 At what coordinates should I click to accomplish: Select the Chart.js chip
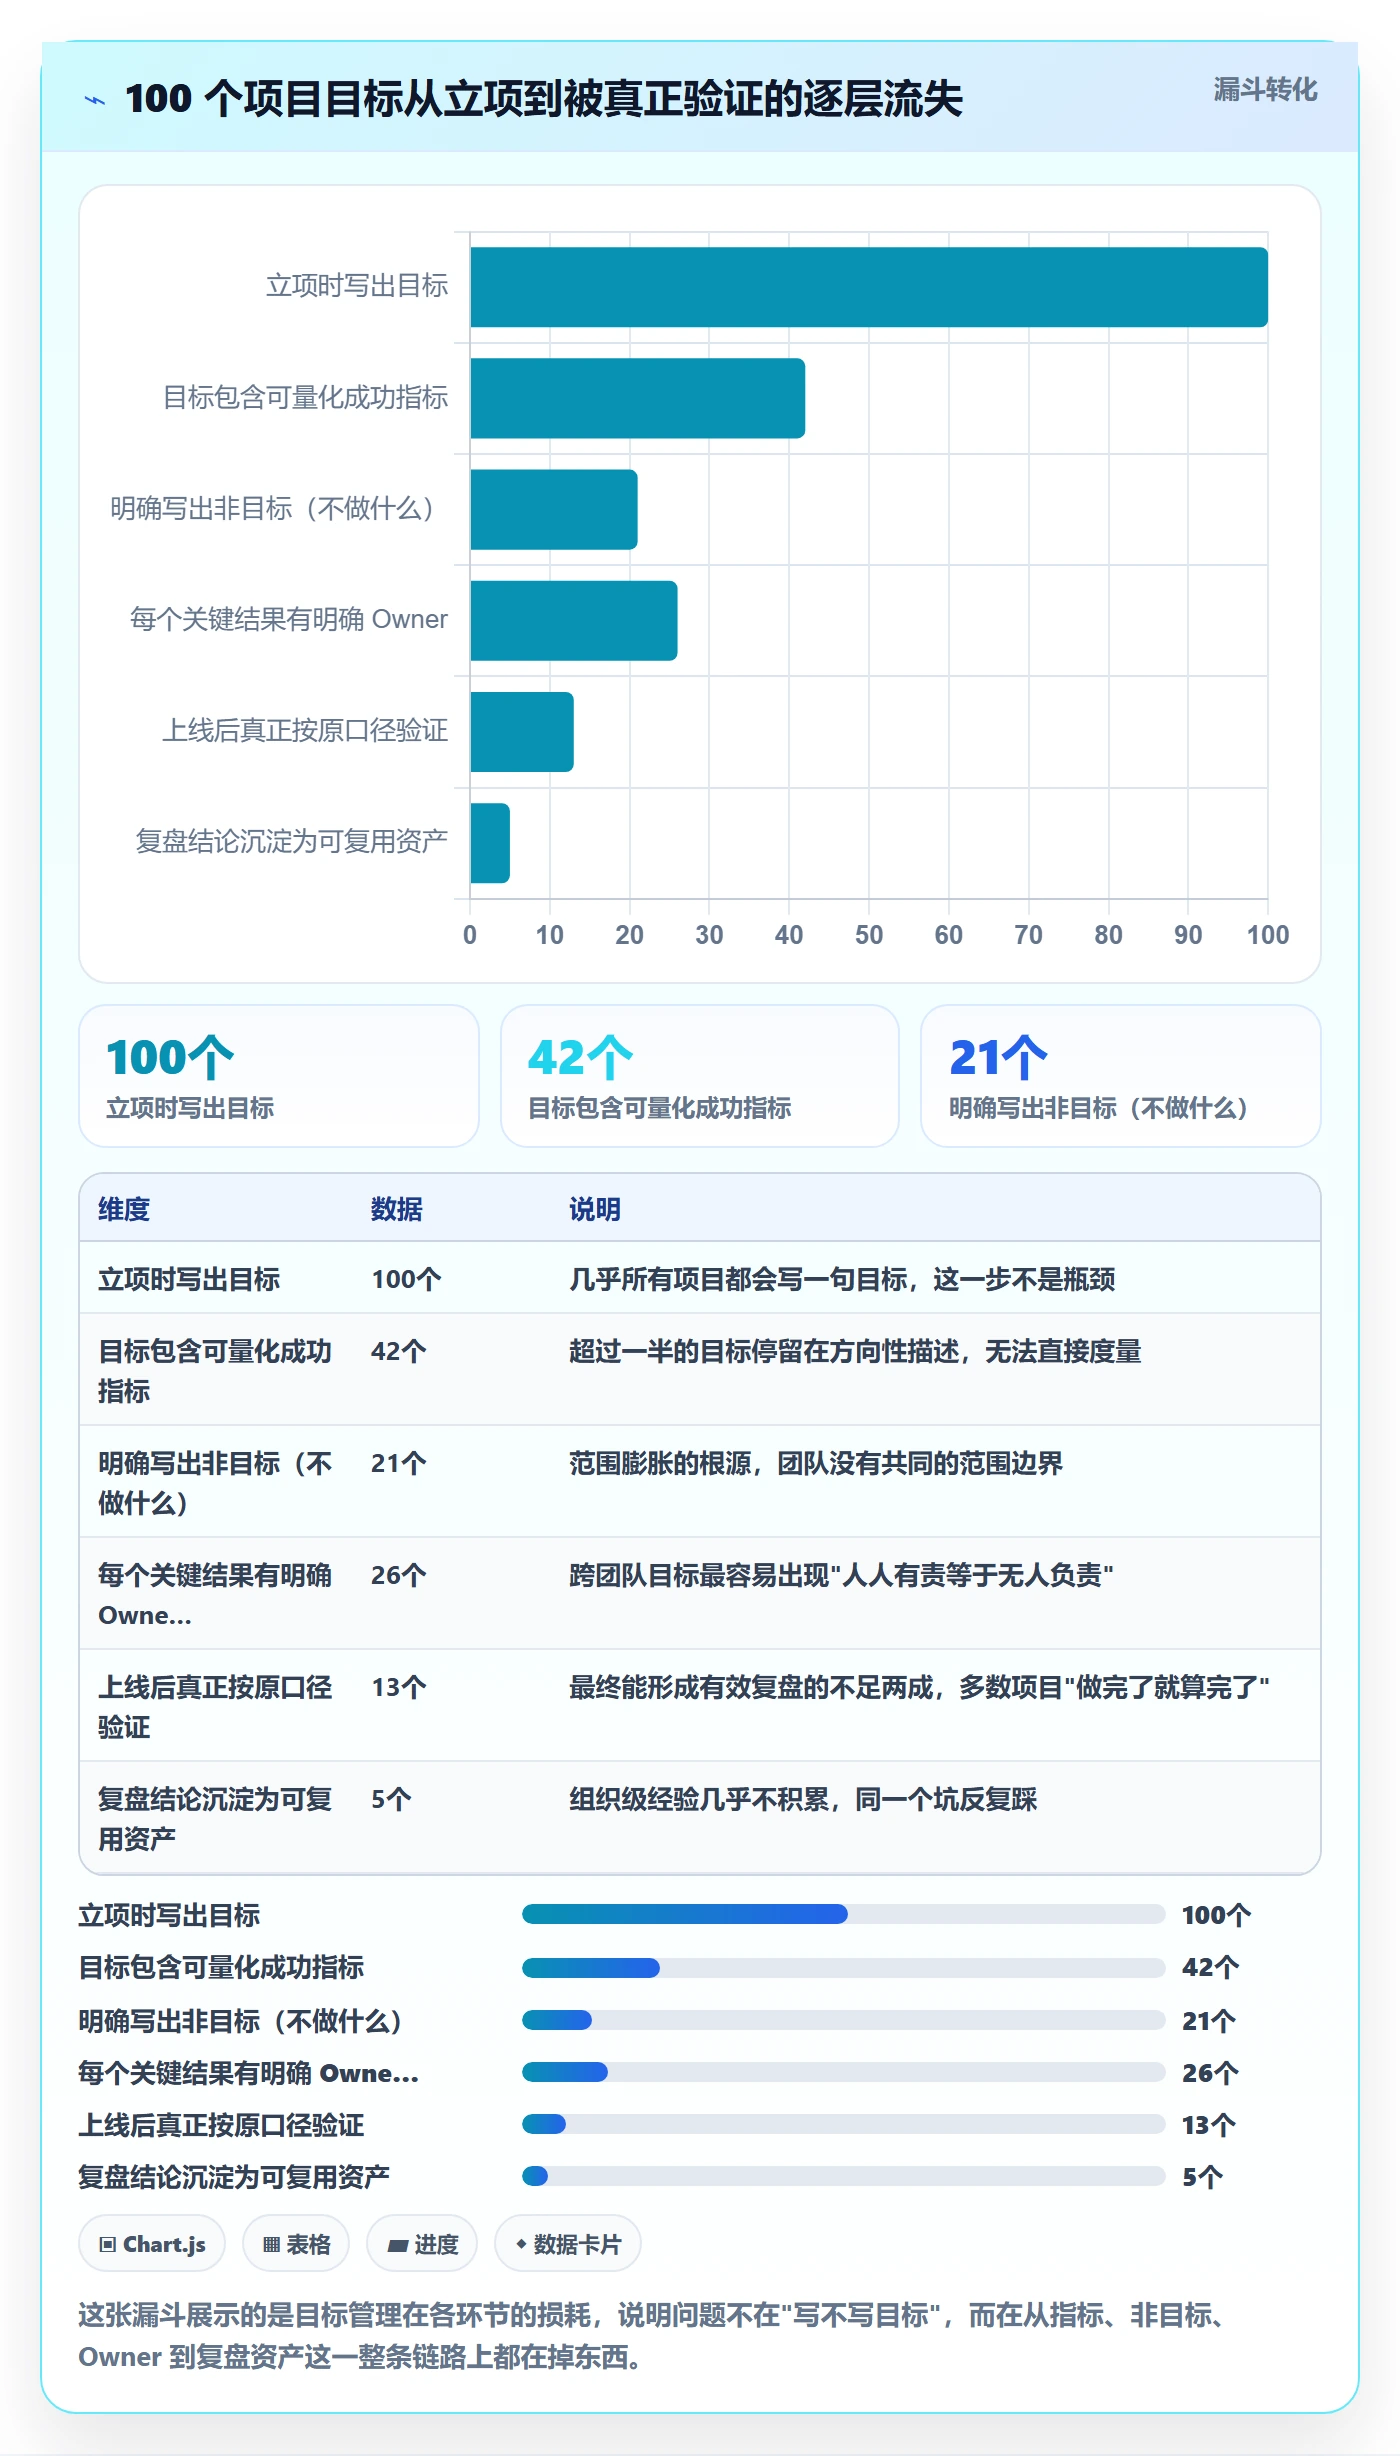(x=152, y=2244)
